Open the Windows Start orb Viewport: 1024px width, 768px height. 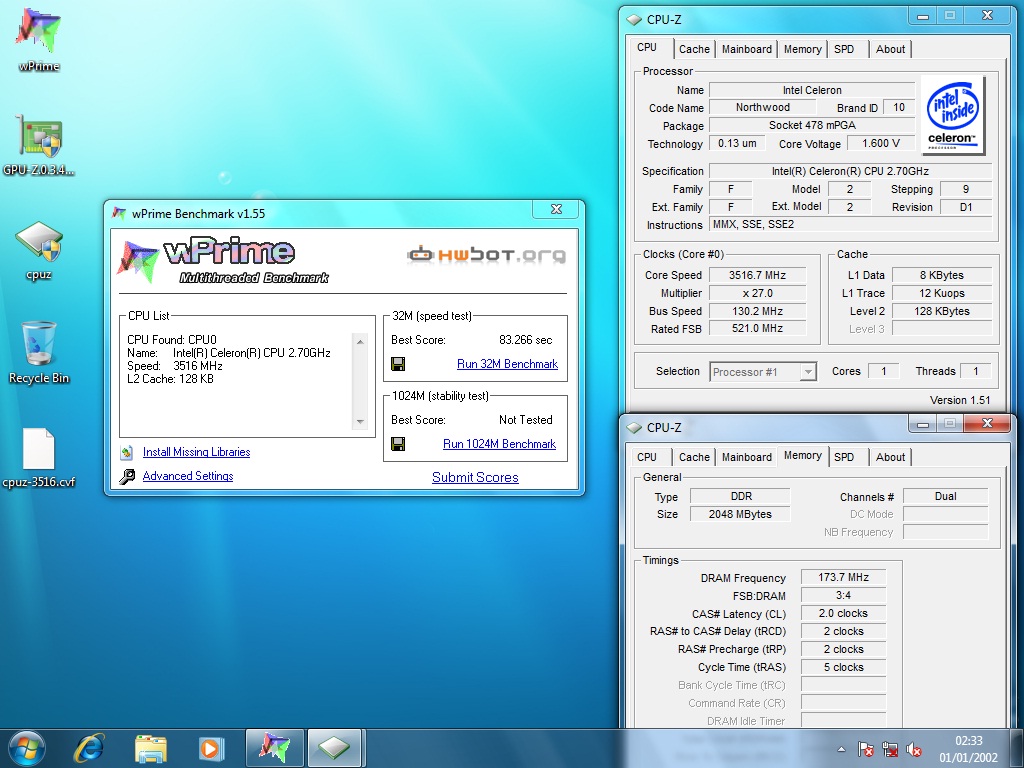click(26, 748)
